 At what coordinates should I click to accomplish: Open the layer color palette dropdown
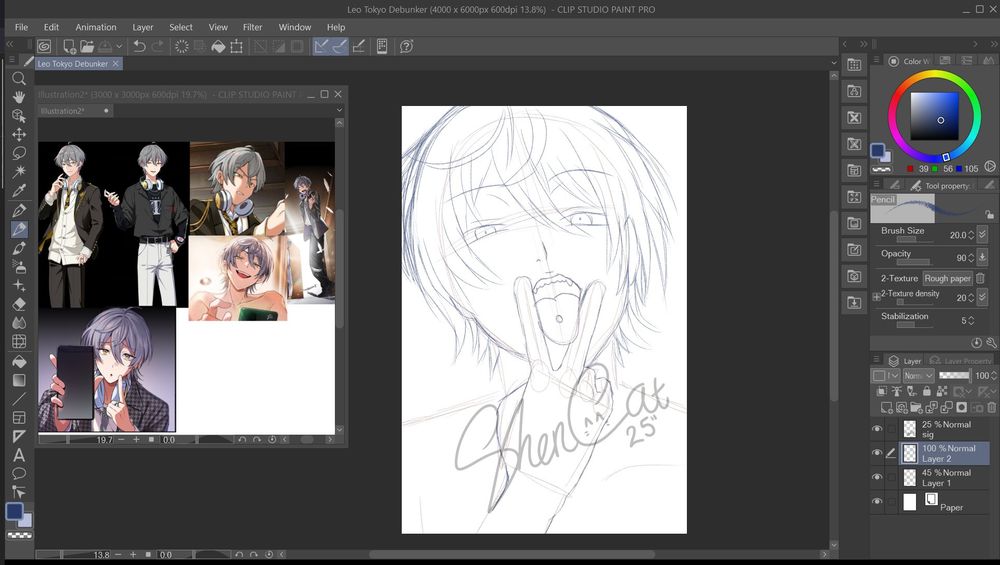pyautogui.click(x=886, y=376)
